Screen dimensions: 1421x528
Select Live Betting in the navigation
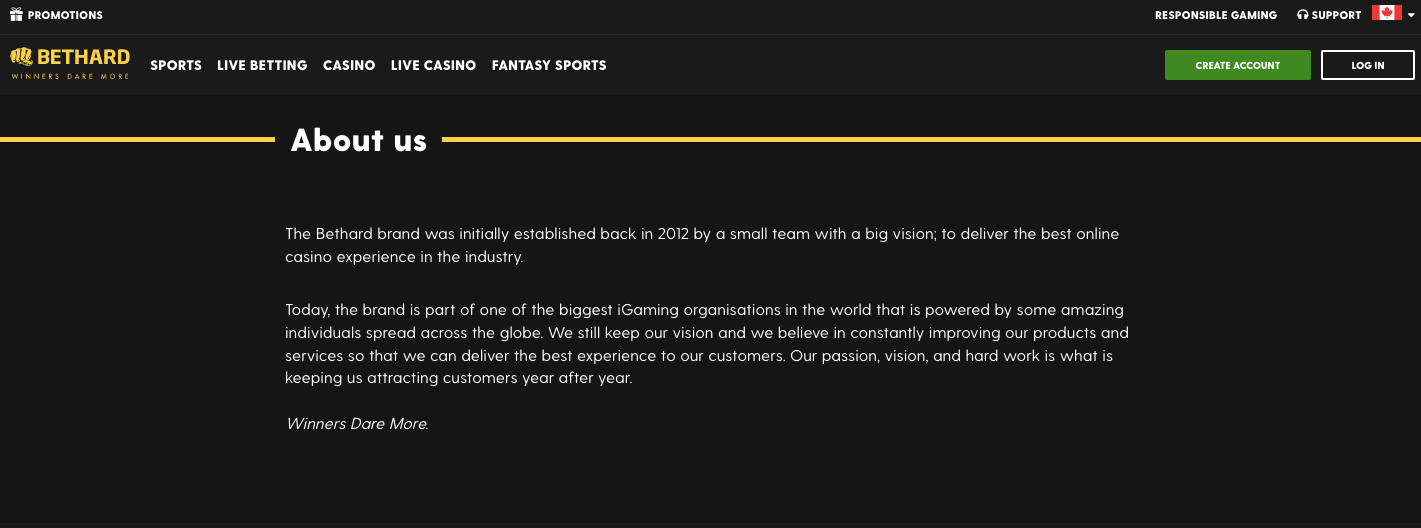(262, 65)
